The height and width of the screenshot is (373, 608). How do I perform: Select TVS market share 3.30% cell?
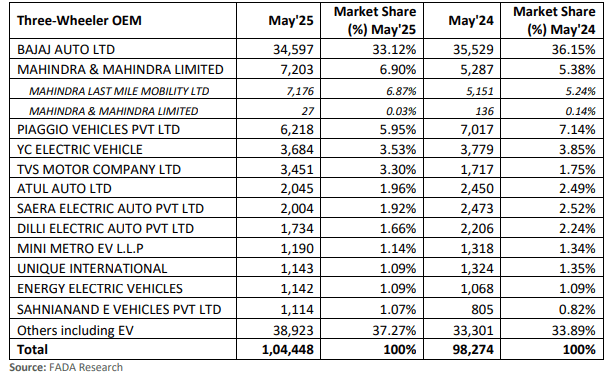[x=372, y=169]
